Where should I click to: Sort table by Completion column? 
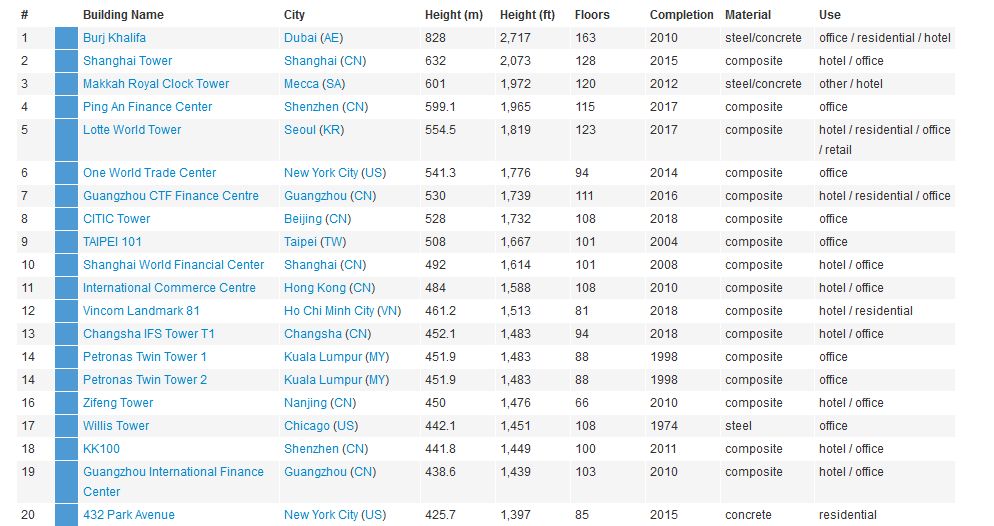pyautogui.click(x=681, y=15)
